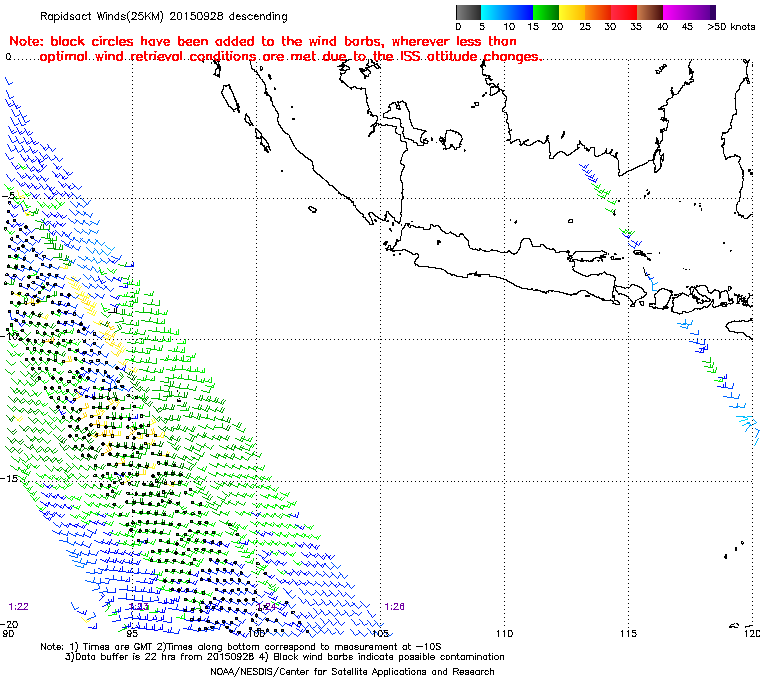Click the longitude label '95'
The image size is (760, 688).
132,633
